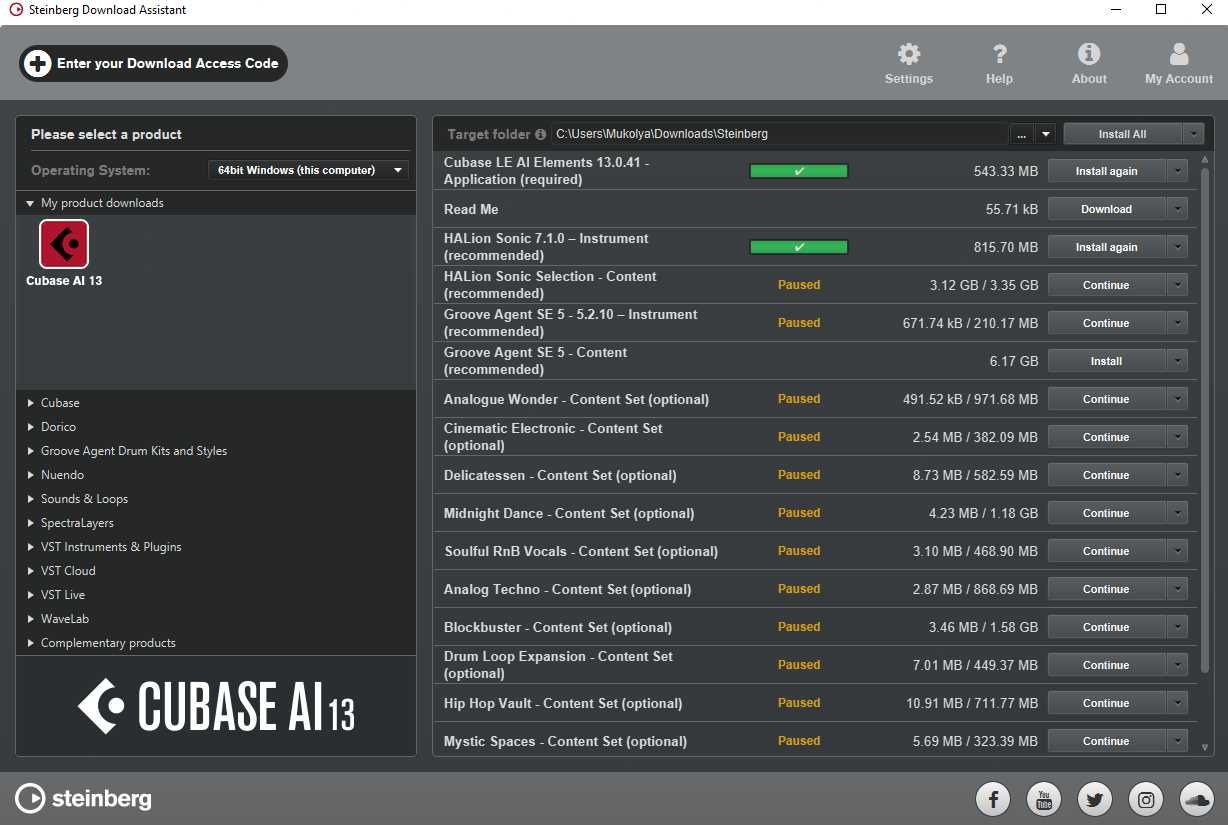Open dropdown arrow next to Read Me Download
The image size is (1228, 825).
click(1177, 209)
